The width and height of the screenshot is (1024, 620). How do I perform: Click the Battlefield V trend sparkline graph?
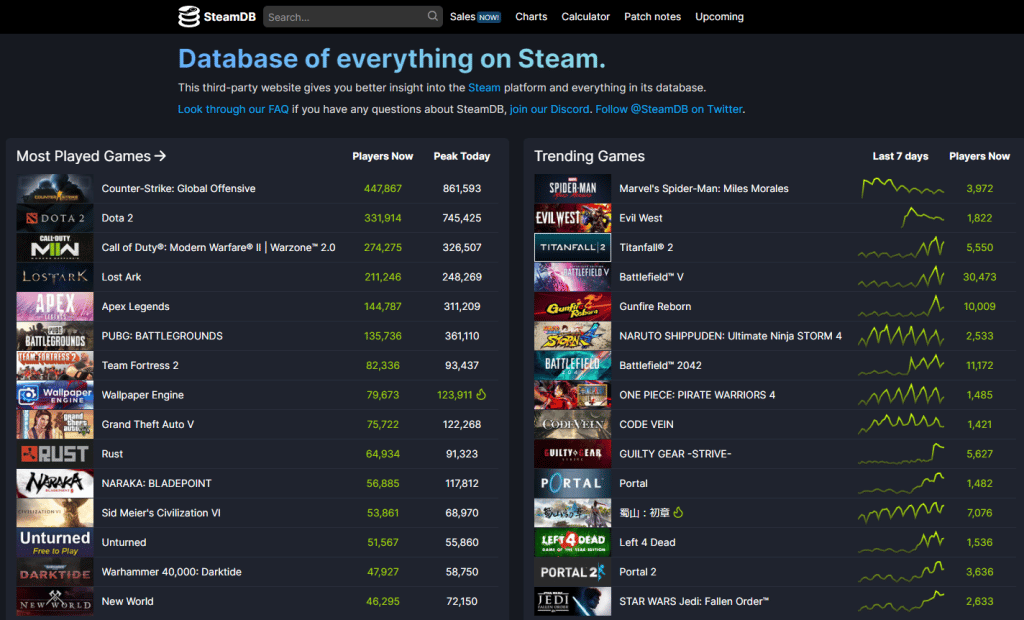(900, 276)
